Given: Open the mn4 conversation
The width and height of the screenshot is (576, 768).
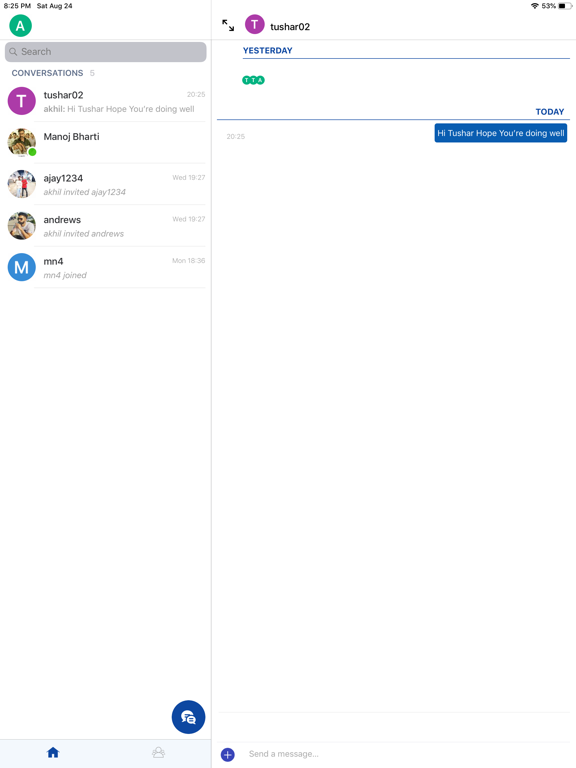Looking at the screenshot, I should pos(105,267).
